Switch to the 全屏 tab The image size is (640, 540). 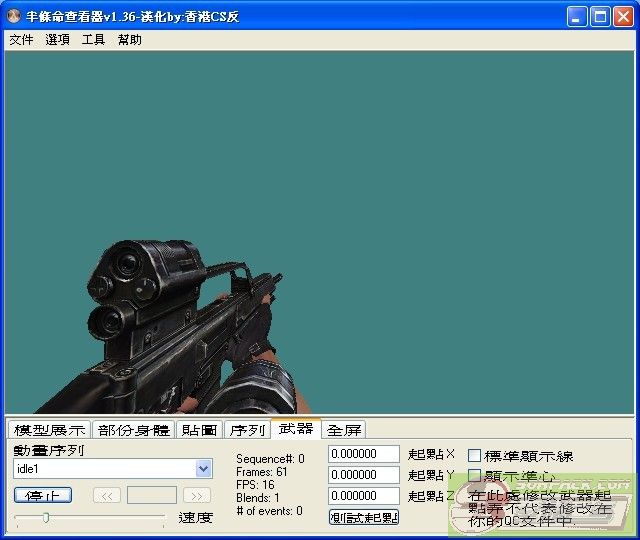tap(344, 430)
